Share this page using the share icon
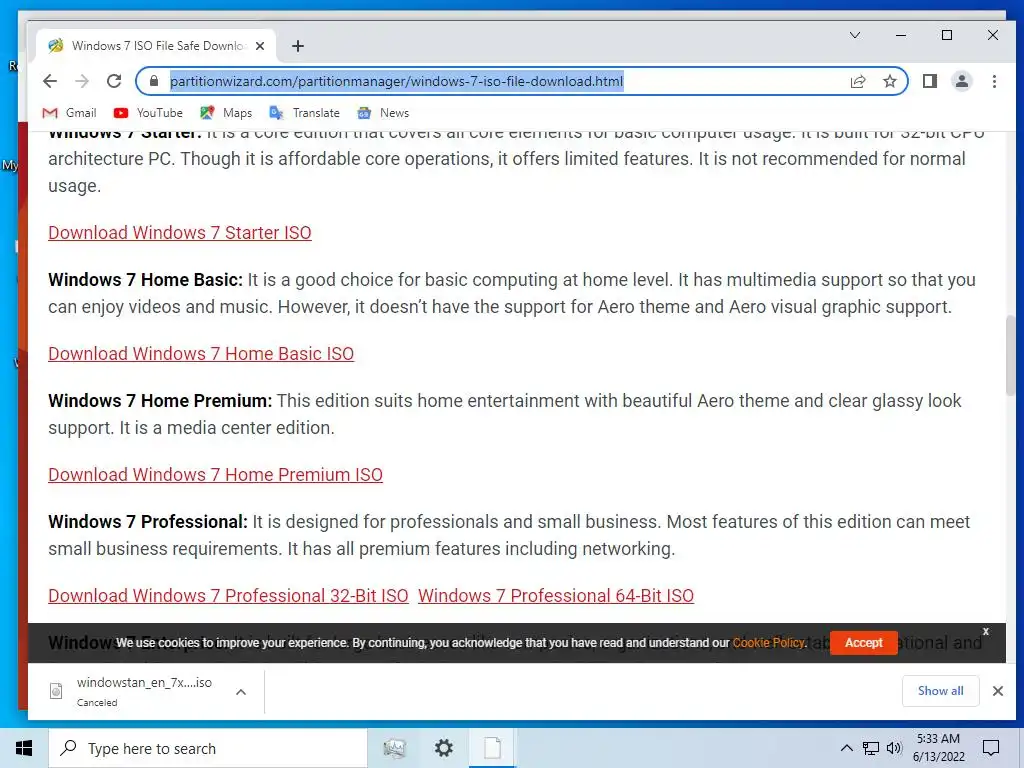1024x768 pixels. (x=857, y=81)
